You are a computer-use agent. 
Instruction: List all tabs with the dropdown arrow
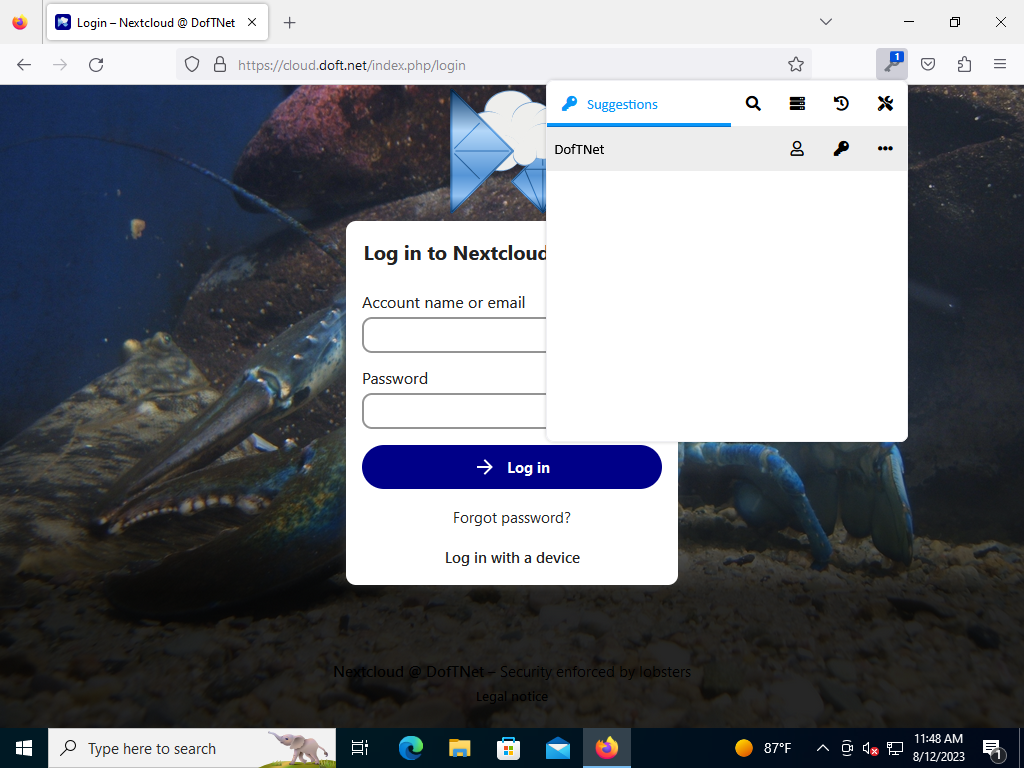(x=826, y=22)
